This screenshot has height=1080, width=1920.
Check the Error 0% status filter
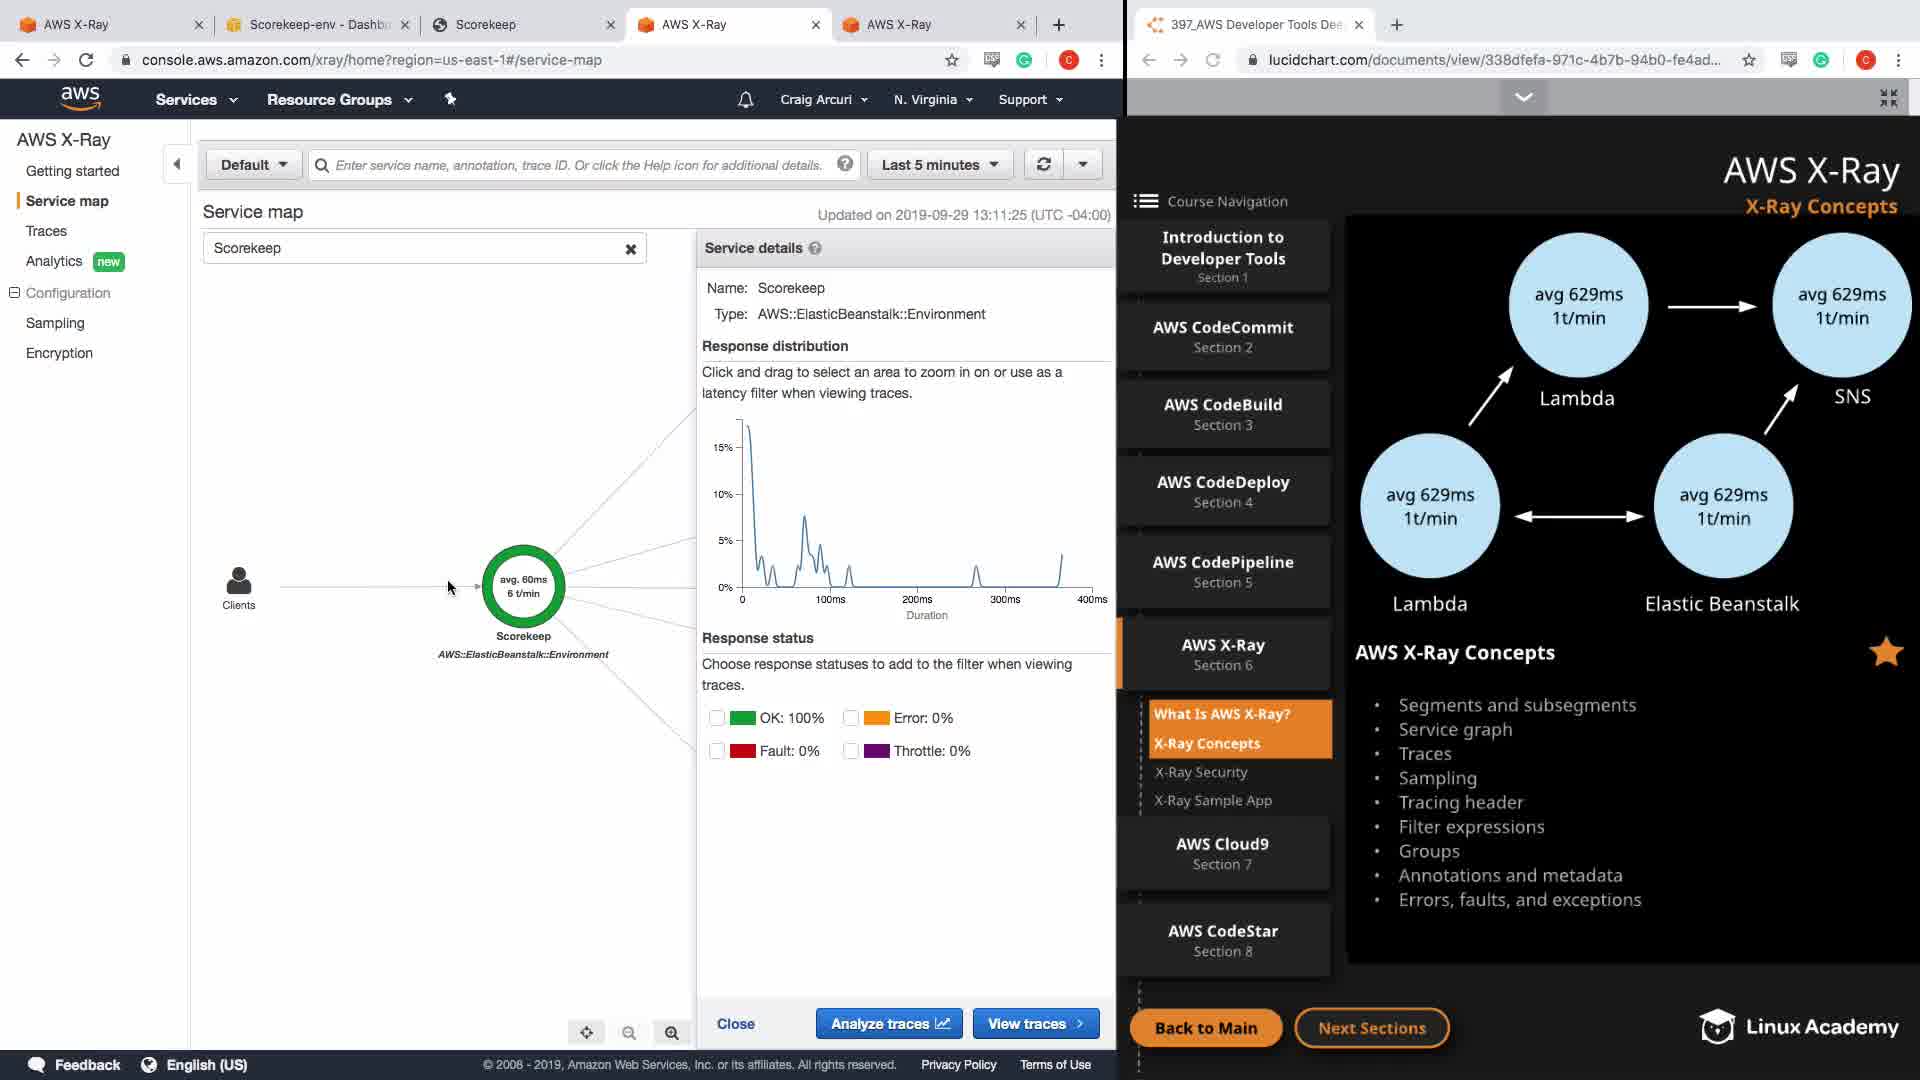(x=851, y=718)
